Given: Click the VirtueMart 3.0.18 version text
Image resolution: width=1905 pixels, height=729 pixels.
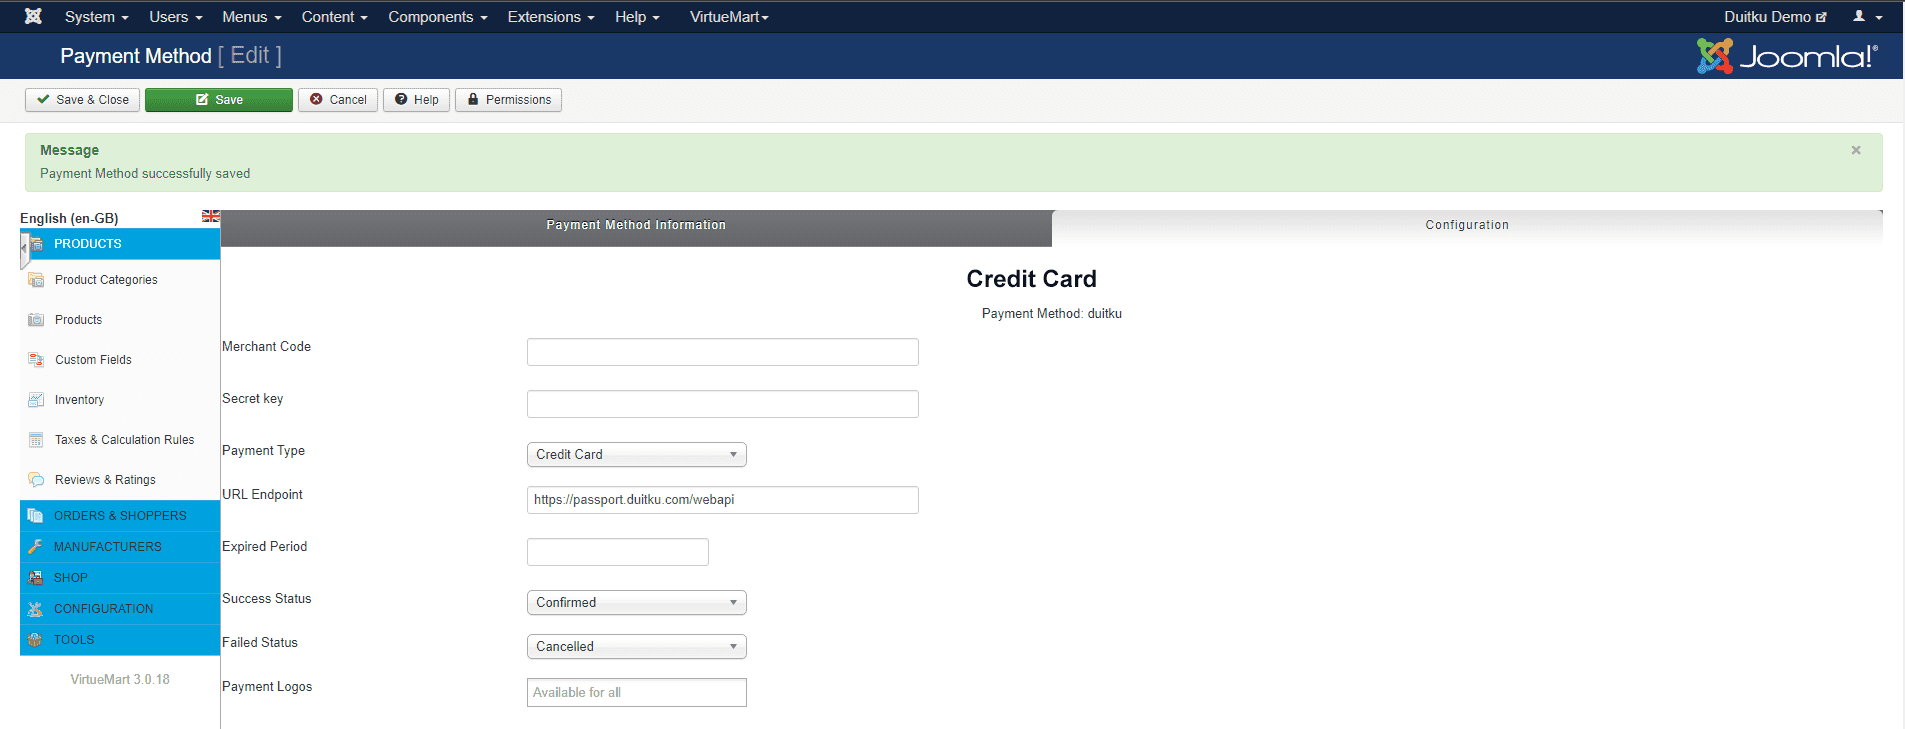Looking at the screenshot, I should [x=120, y=679].
